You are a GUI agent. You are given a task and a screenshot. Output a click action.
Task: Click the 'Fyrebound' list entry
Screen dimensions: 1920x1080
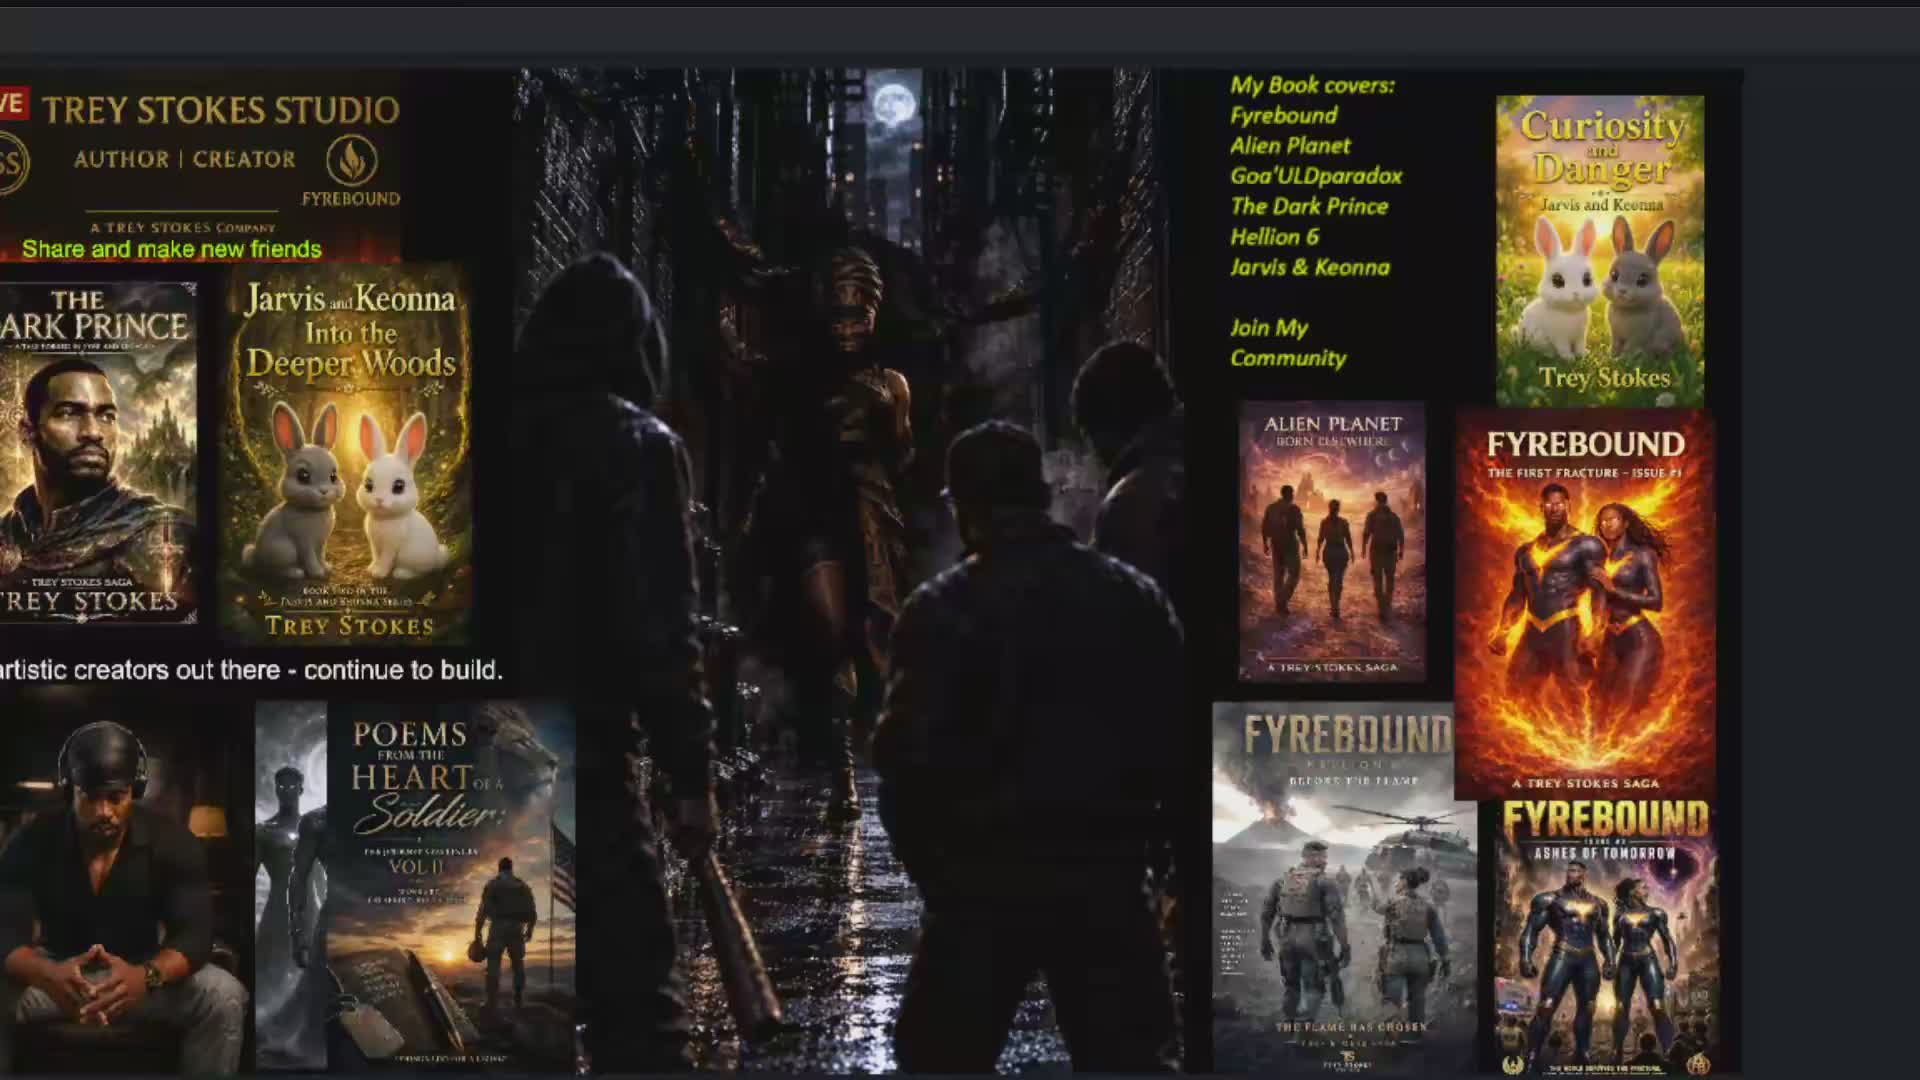(1283, 115)
